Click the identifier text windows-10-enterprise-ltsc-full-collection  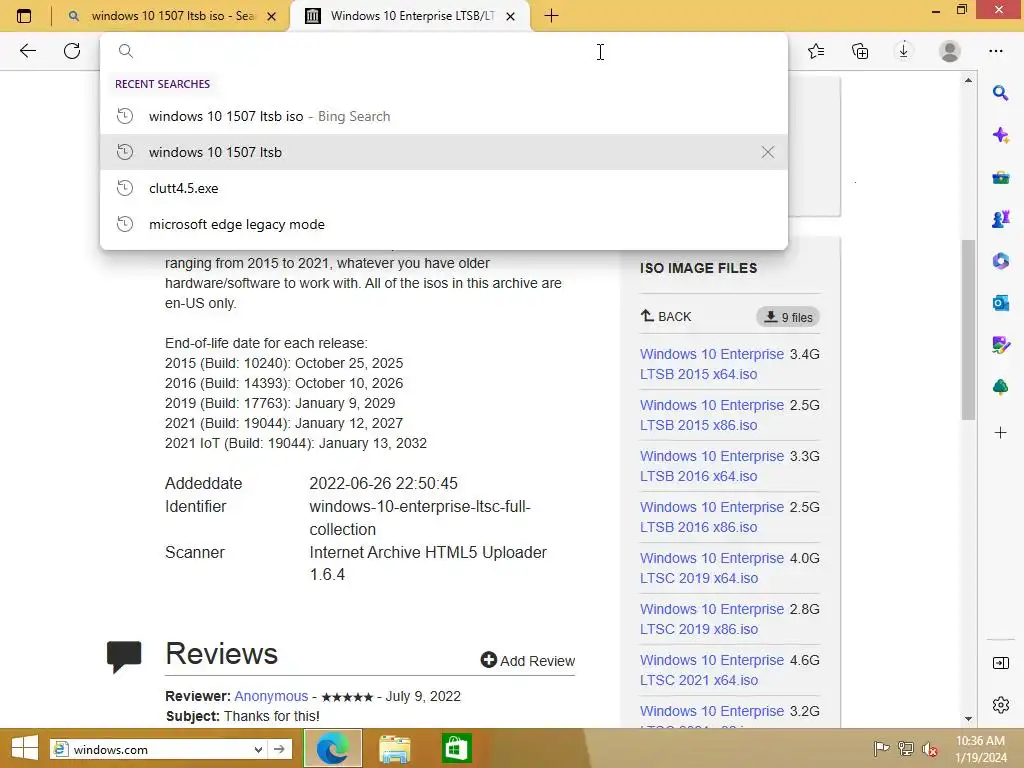pos(420,518)
